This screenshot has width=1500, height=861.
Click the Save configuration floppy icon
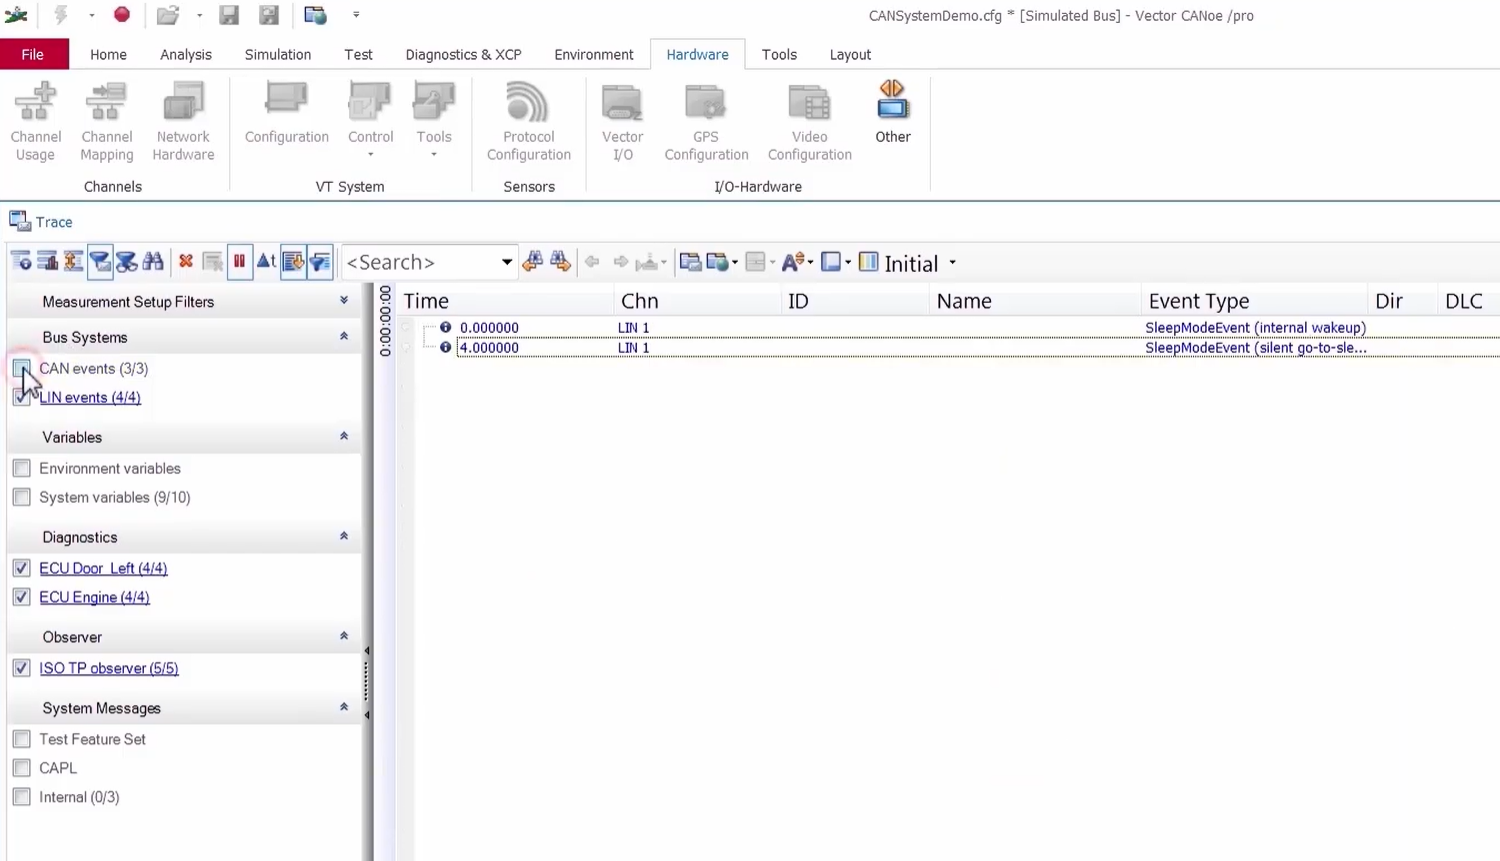pos(229,15)
